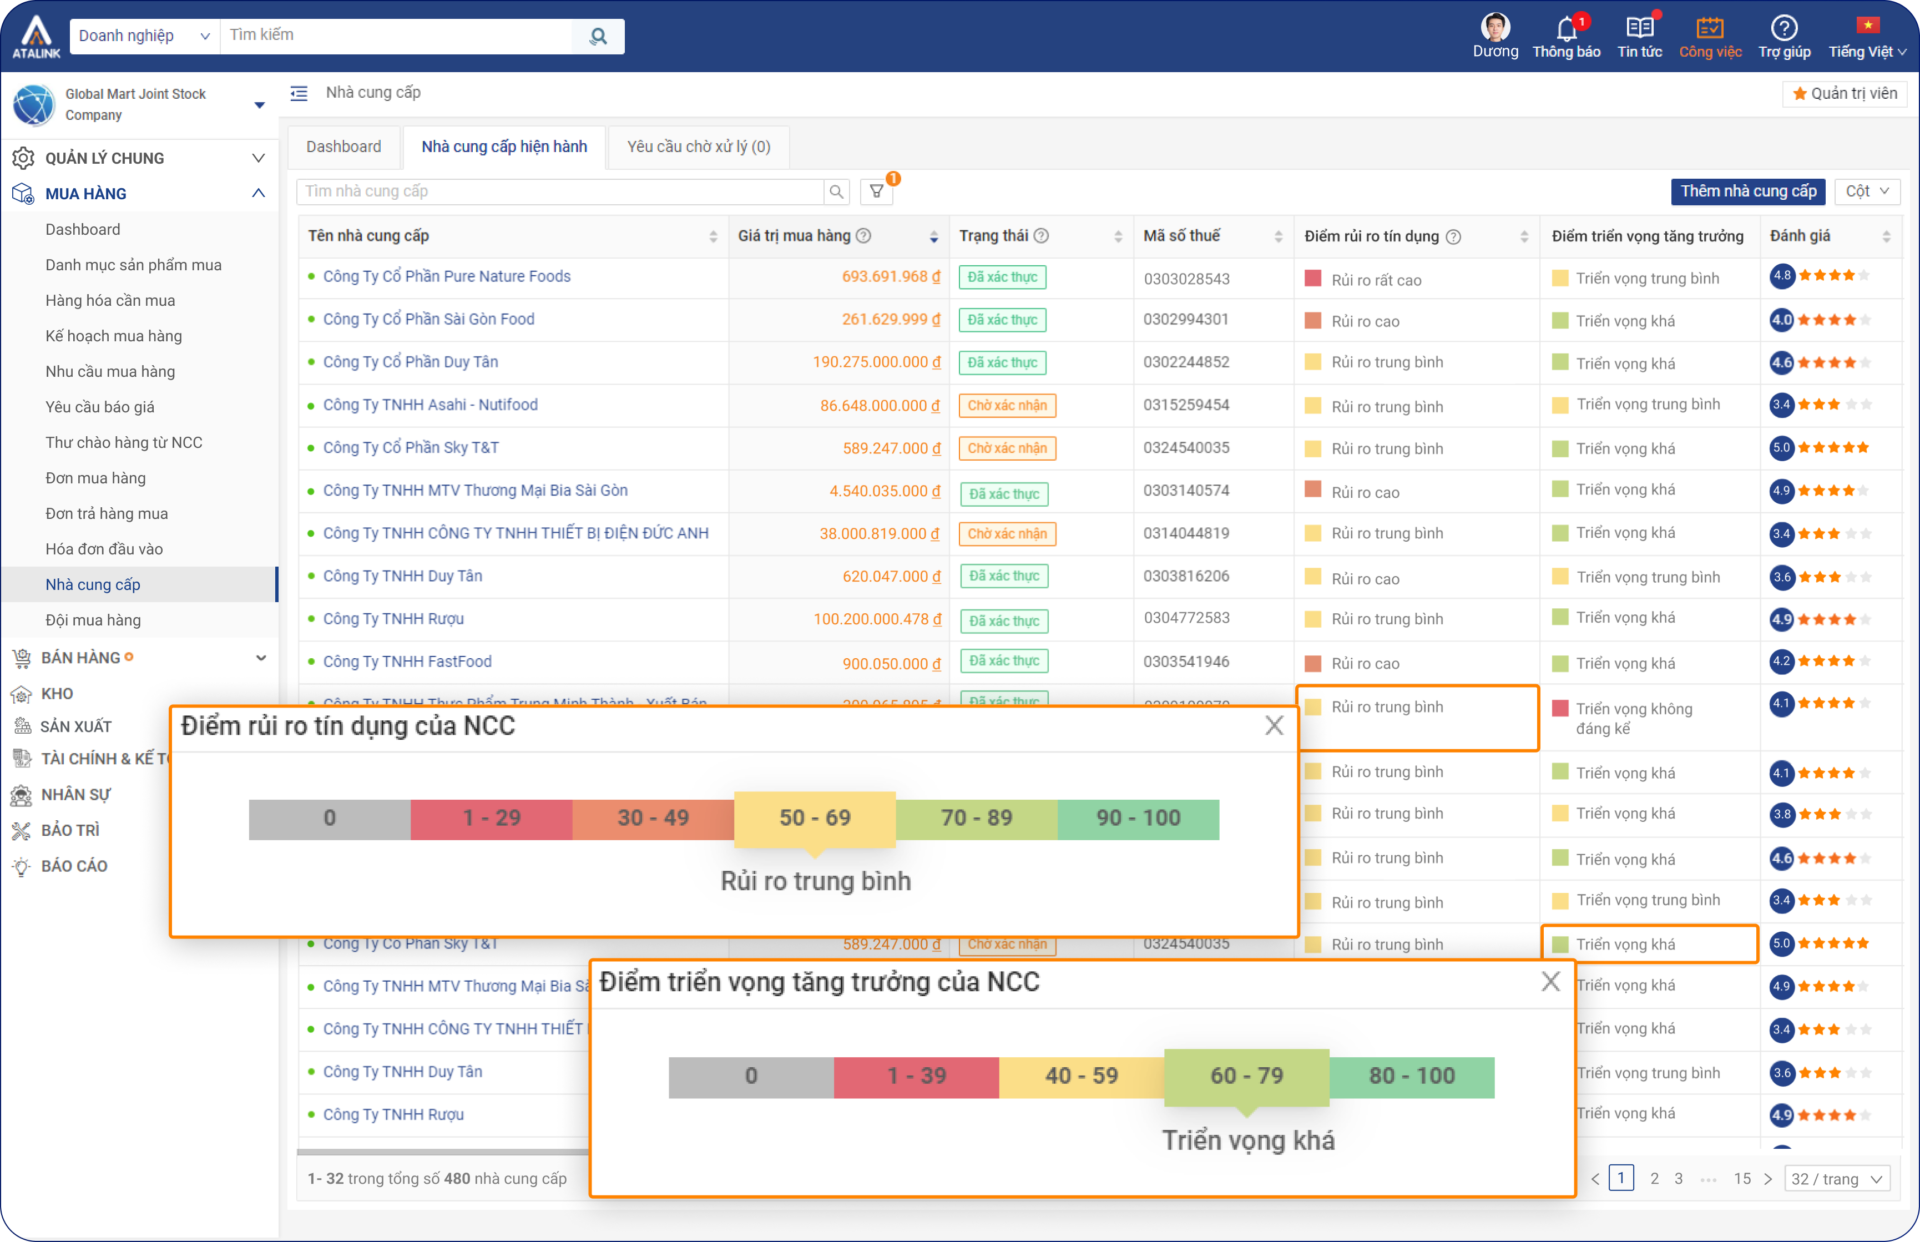Go to previous page arrow in pagination
Viewport: 1920px width, 1242px height.
tap(1595, 1179)
